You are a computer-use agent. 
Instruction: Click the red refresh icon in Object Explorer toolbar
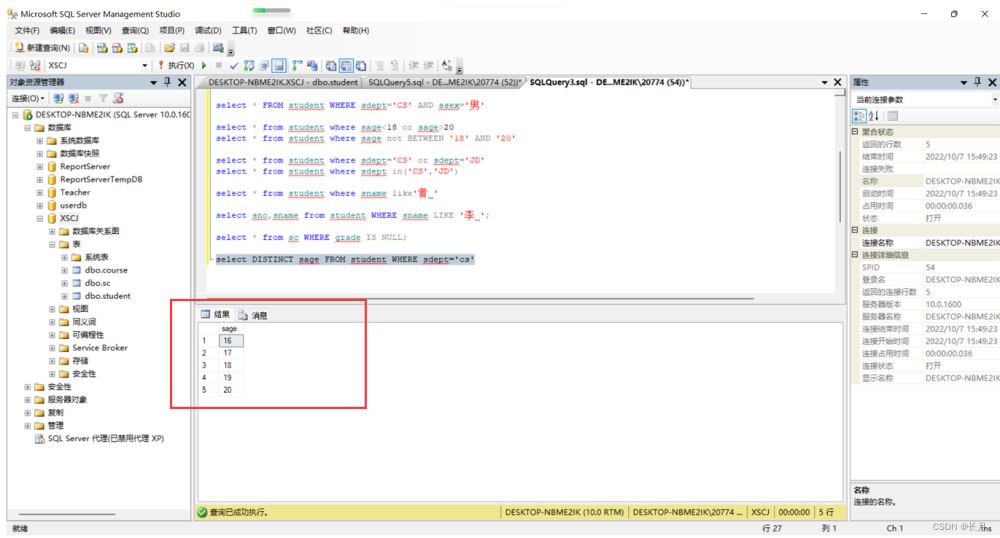click(x=118, y=98)
